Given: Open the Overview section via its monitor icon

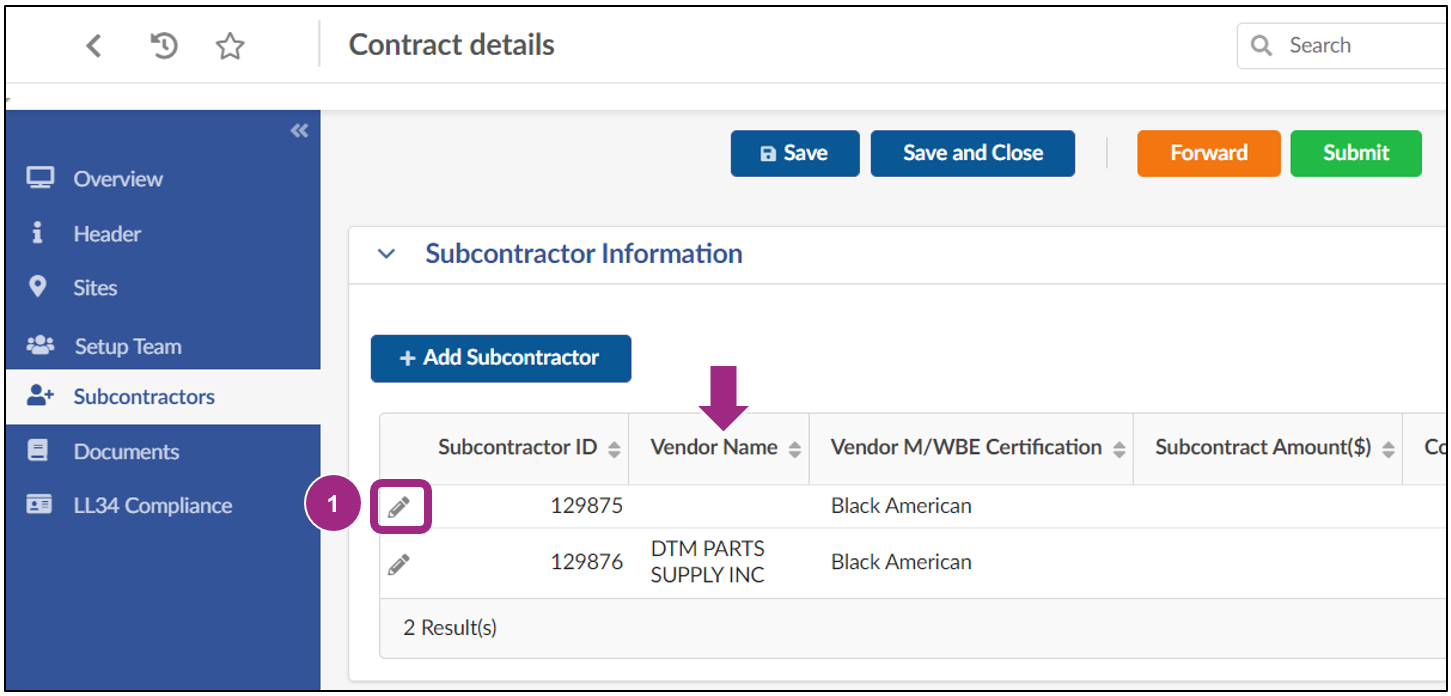Looking at the screenshot, I should tap(40, 178).
